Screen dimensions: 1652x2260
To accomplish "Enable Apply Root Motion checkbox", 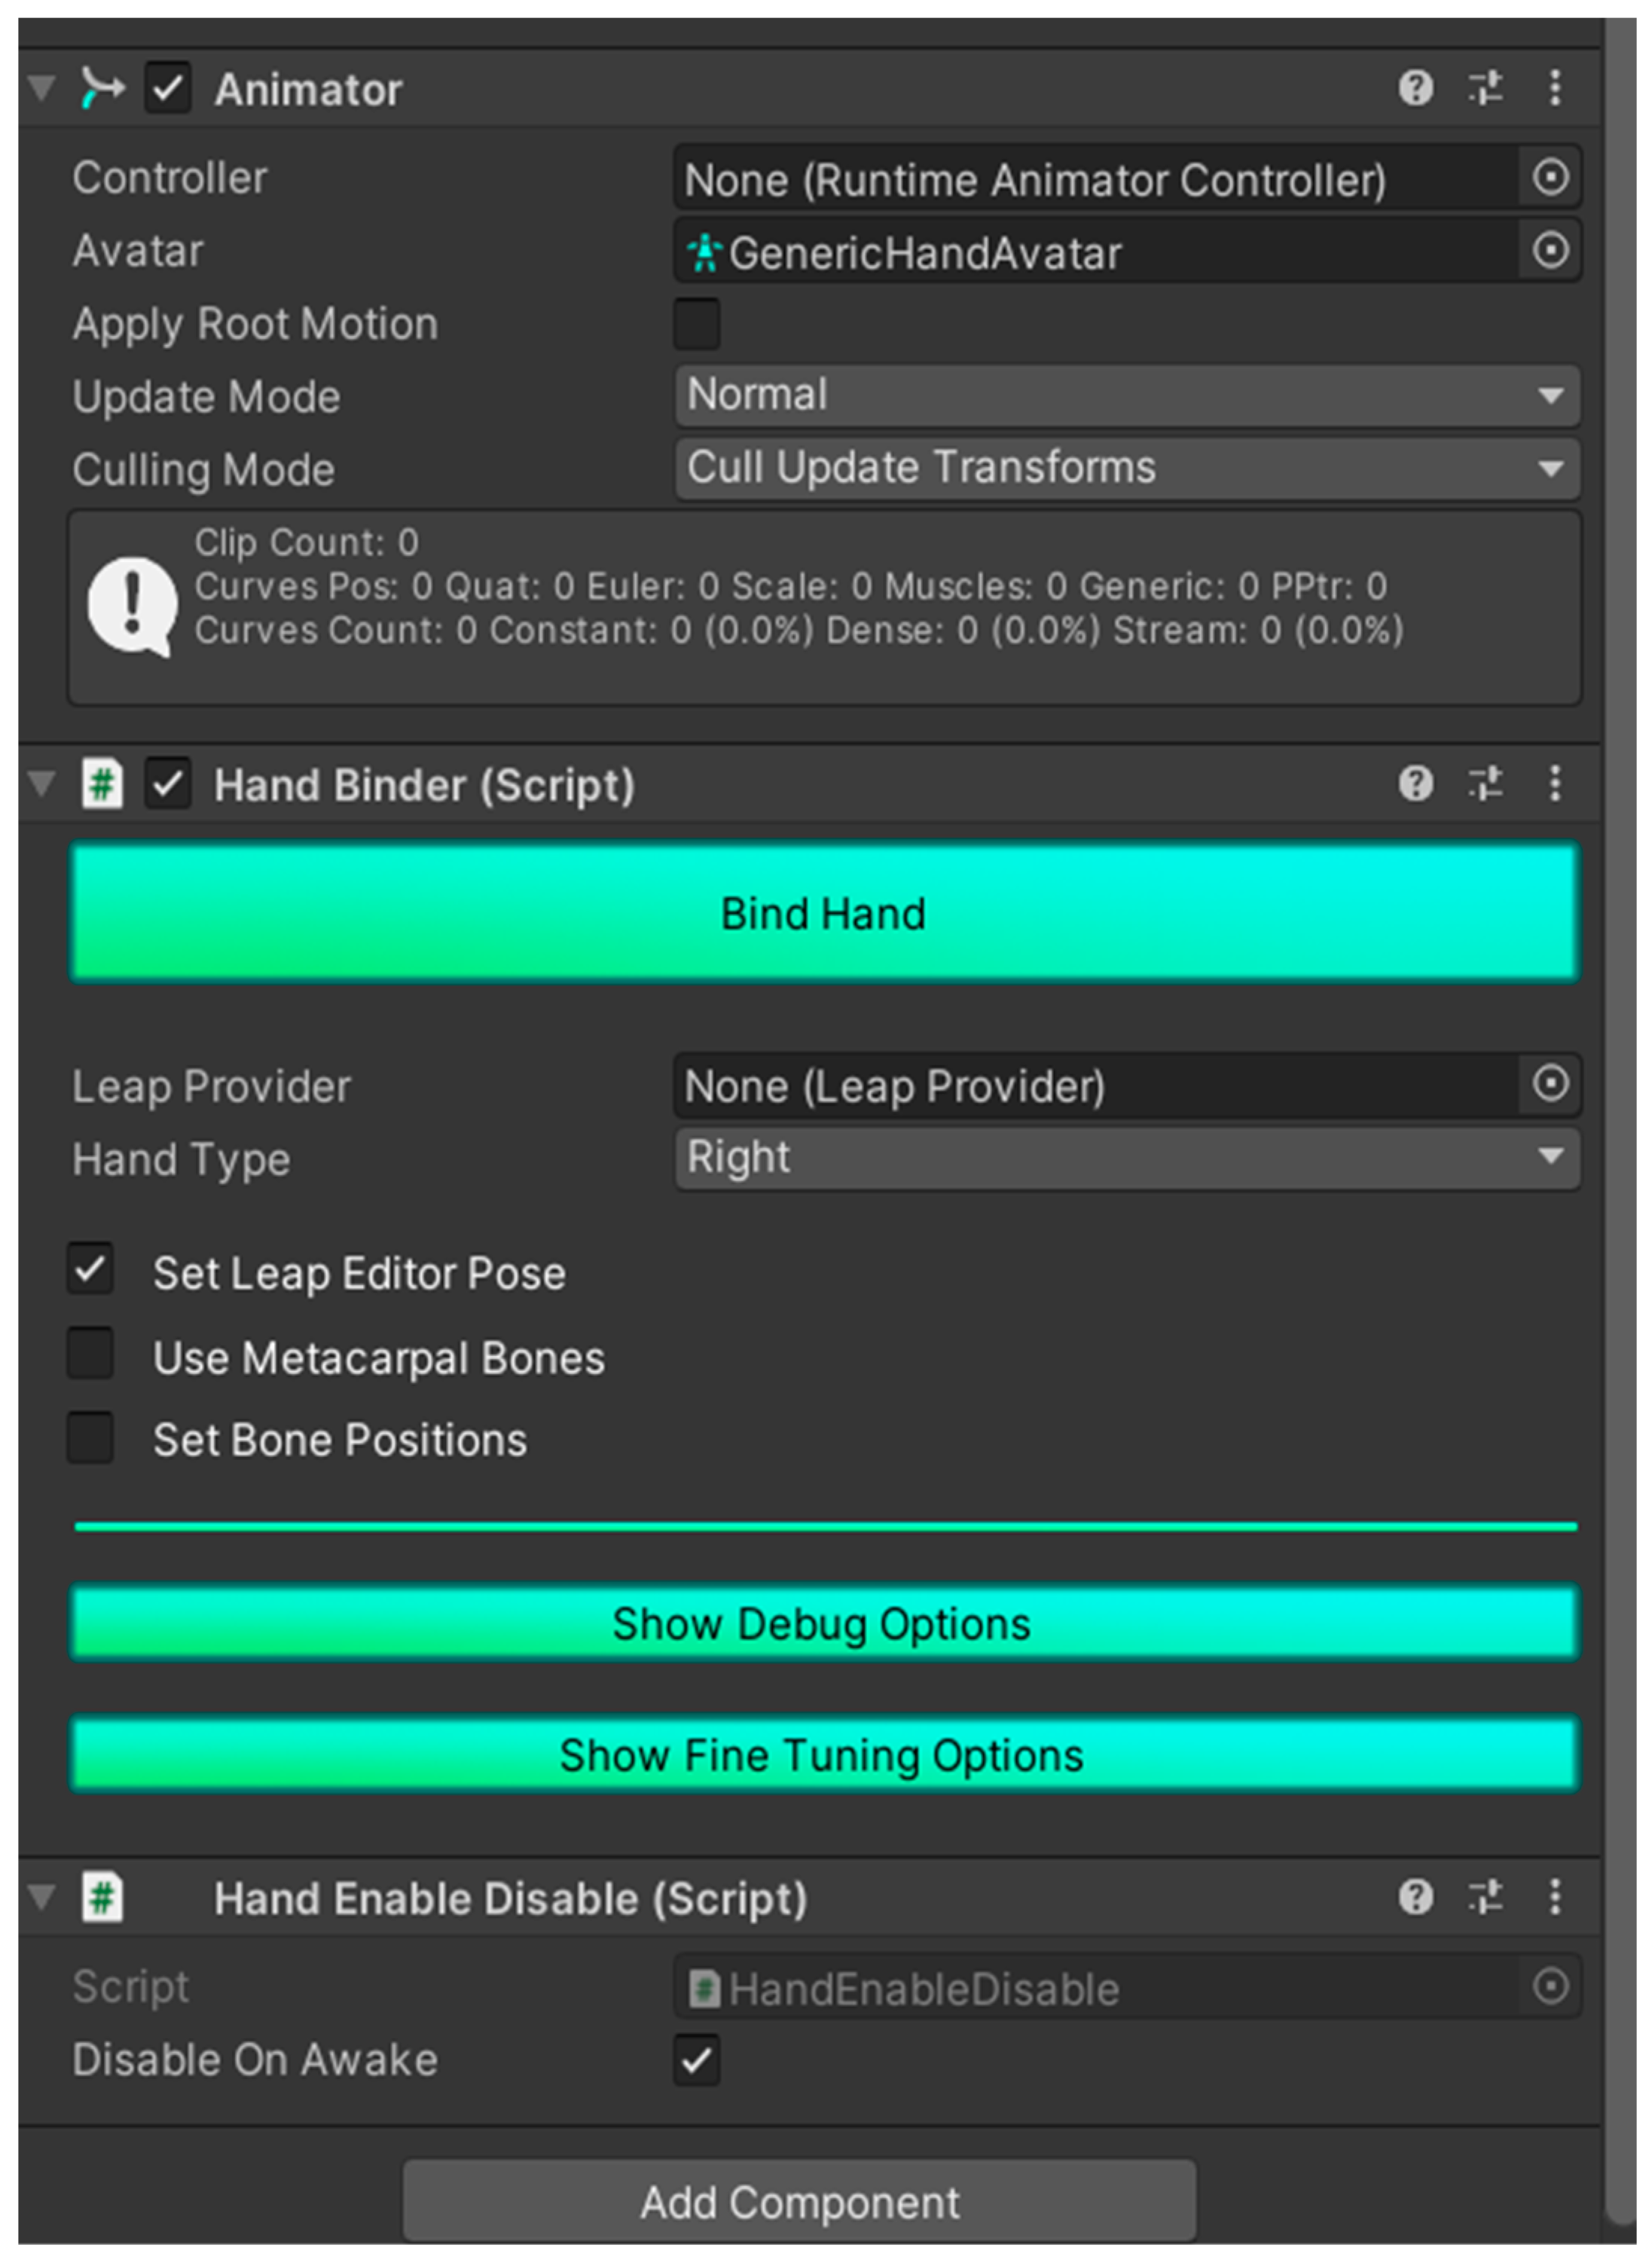I will click(x=696, y=323).
